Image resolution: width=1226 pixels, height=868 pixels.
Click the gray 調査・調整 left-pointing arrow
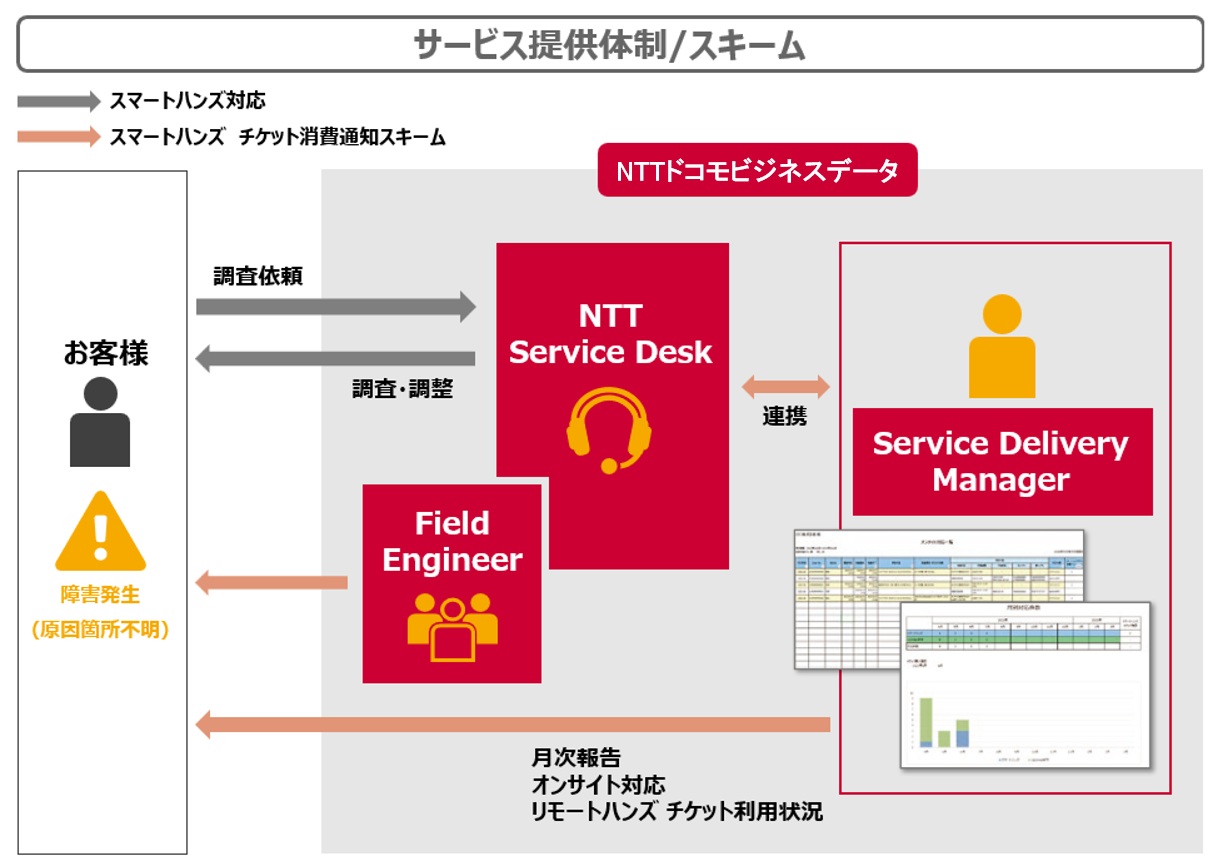point(336,358)
